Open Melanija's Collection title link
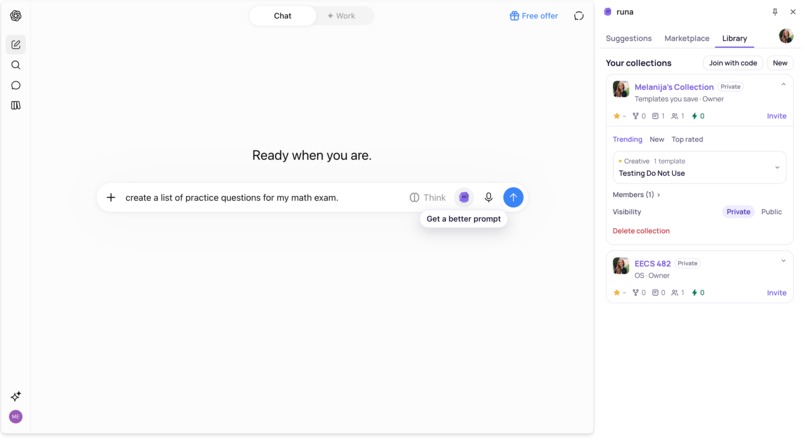 point(673,87)
